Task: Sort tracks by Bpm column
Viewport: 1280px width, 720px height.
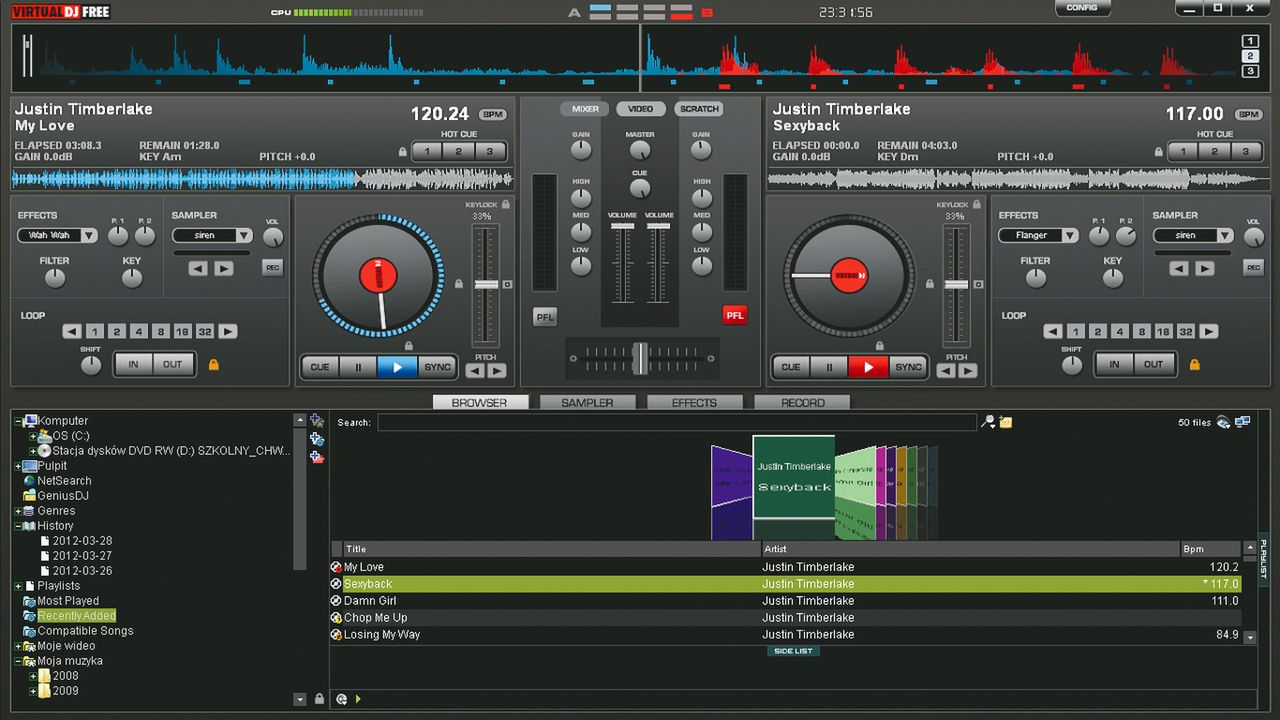Action: pyautogui.click(x=1211, y=549)
